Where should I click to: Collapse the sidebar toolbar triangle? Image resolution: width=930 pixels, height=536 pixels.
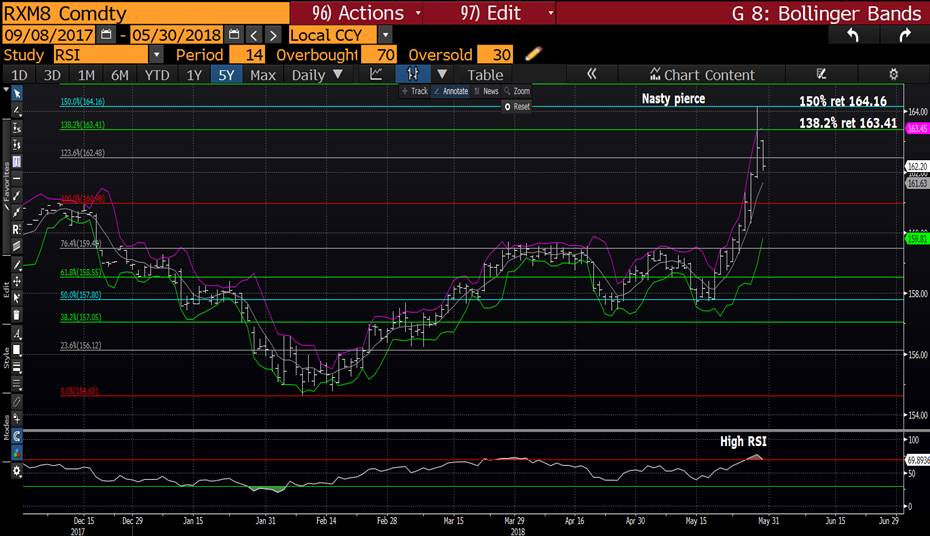click(x=6, y=90)
